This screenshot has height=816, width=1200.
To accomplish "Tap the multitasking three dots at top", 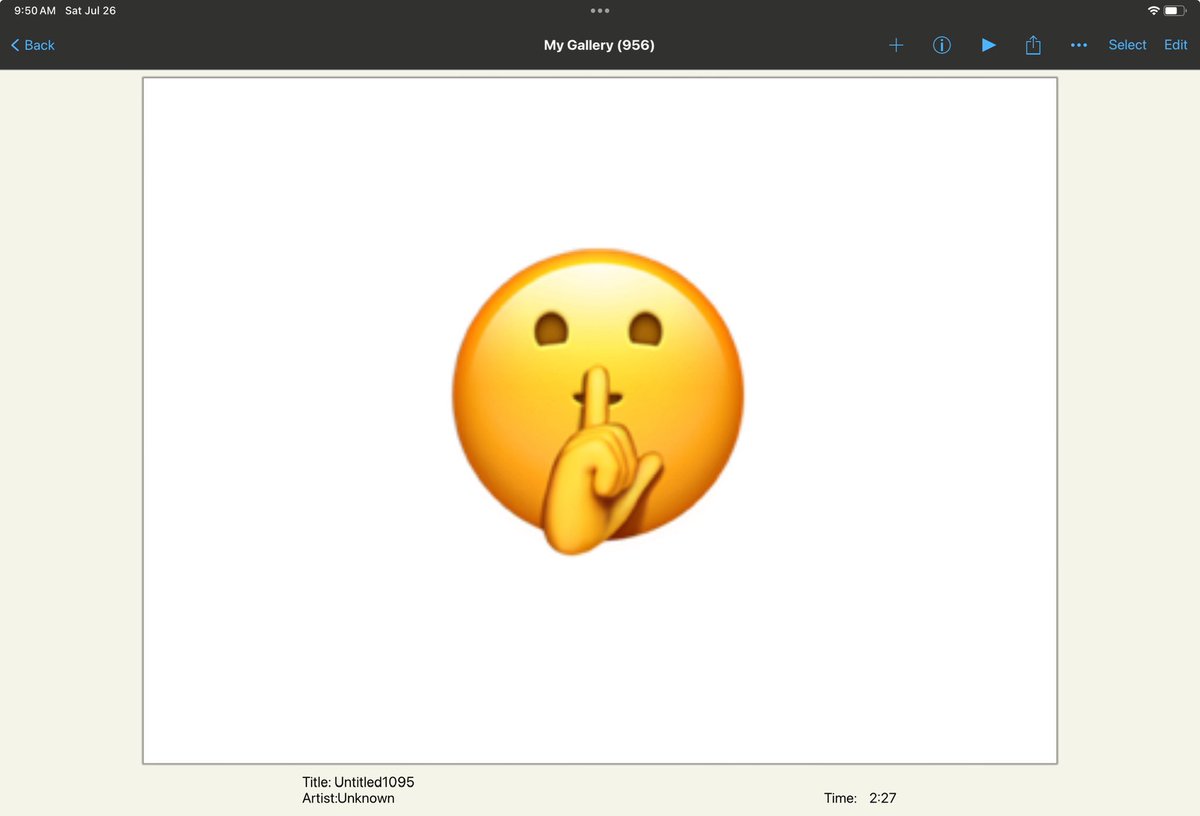I will (600, 10).
